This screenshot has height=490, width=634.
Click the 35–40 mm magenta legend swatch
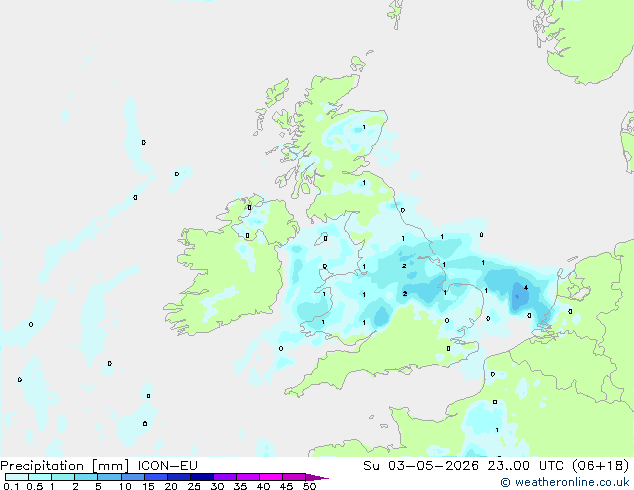pyautogui.click(x=247, y=477)
